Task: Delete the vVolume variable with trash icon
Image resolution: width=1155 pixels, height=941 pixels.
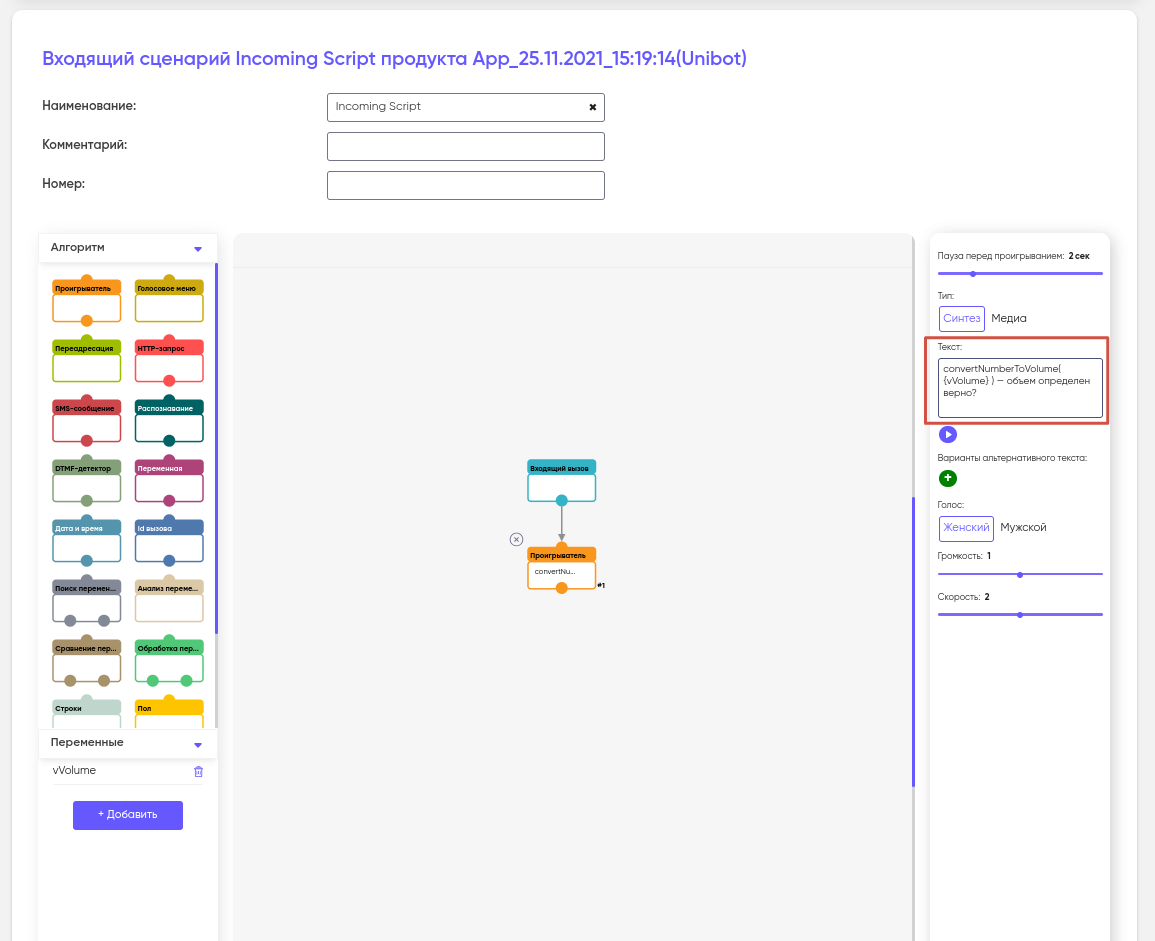Action: [x=198, y=771]
